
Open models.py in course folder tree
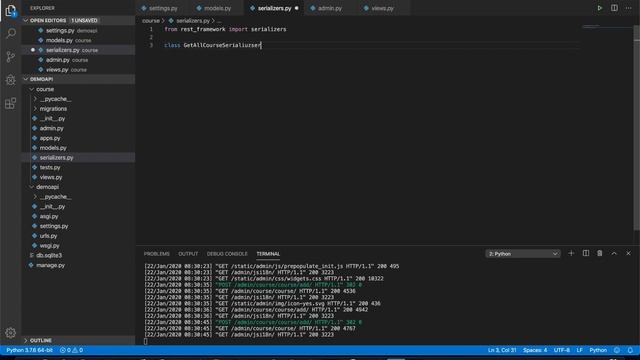click(78, 148)
